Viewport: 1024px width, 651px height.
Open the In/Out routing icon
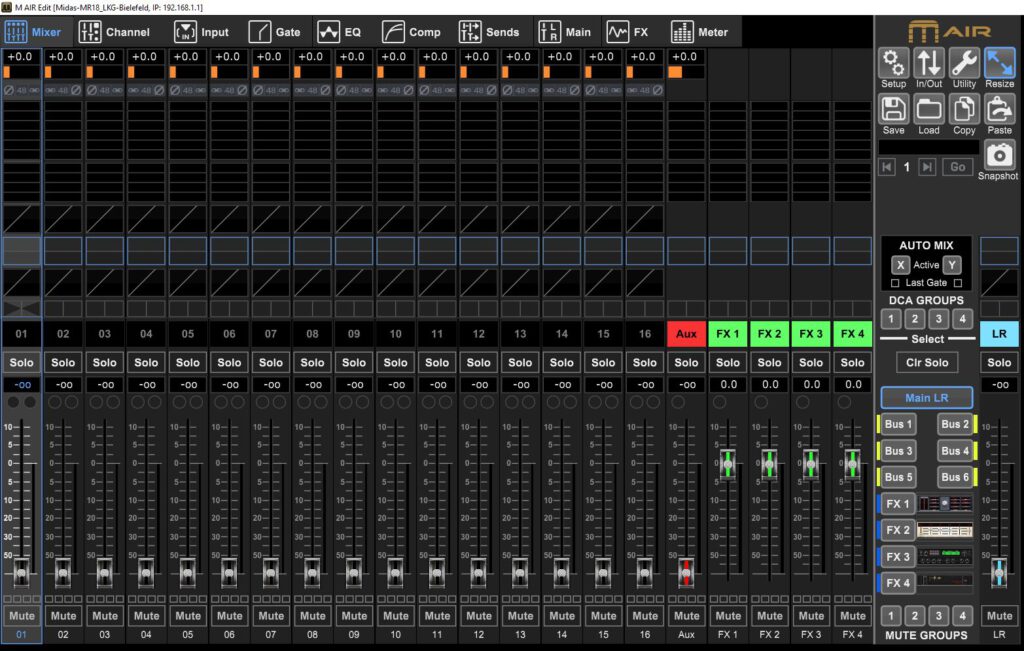pyautogui.click(x=929, y=63)
